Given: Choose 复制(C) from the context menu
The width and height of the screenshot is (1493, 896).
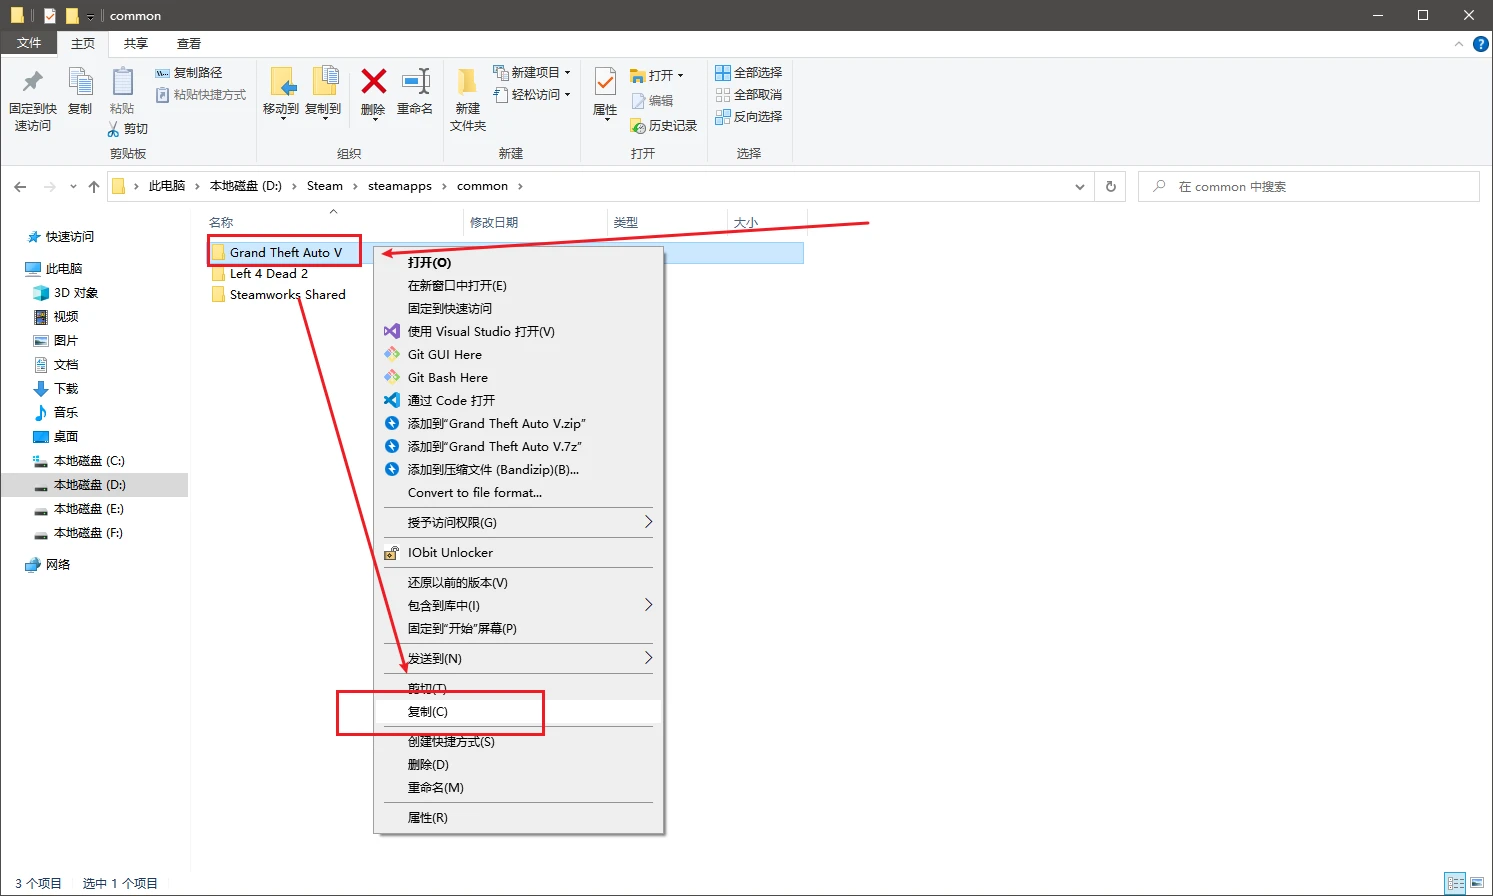Looking at the screenshot, I should point(518,712).
